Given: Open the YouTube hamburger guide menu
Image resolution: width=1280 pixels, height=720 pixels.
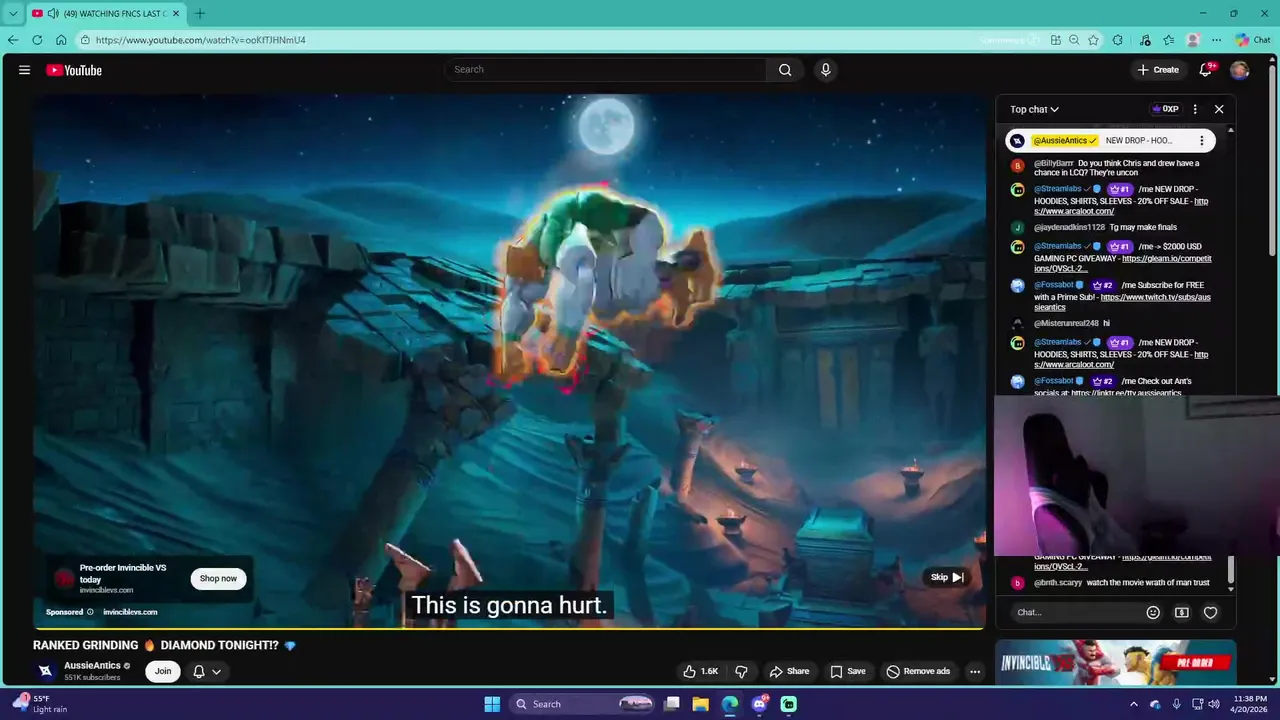Looking at the screenshot, I should click(x=24, y=70).
